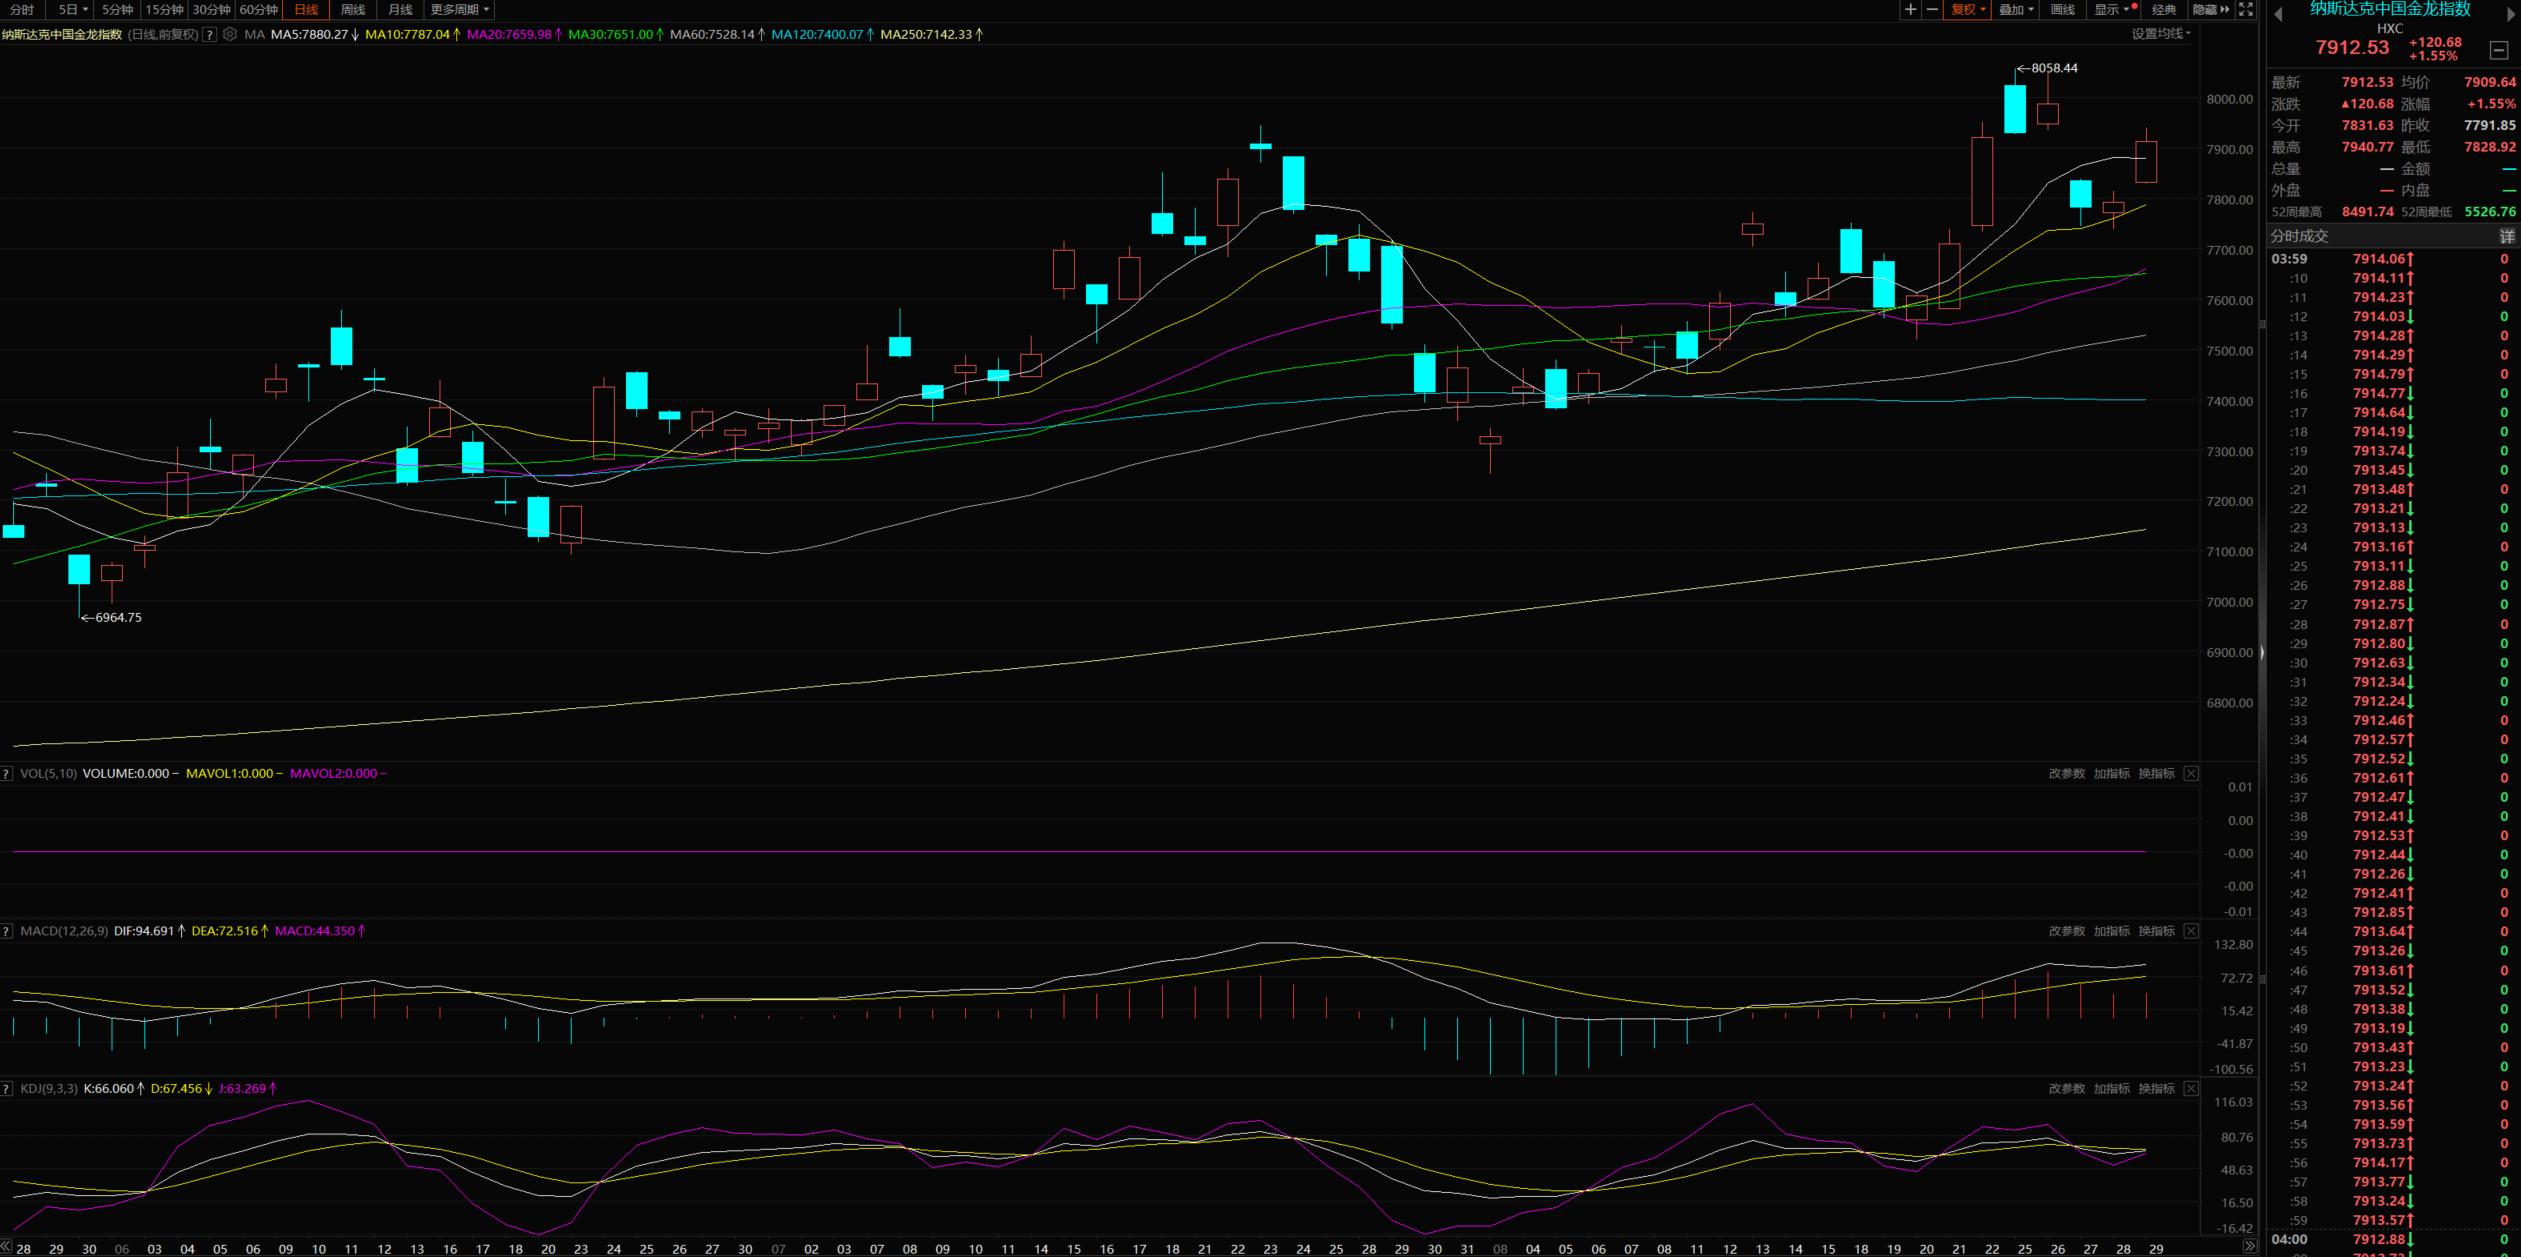Viewport: 2521px width, 1257px height.
Task: Expand 更多周期 period dropdown
Action: 459,9
